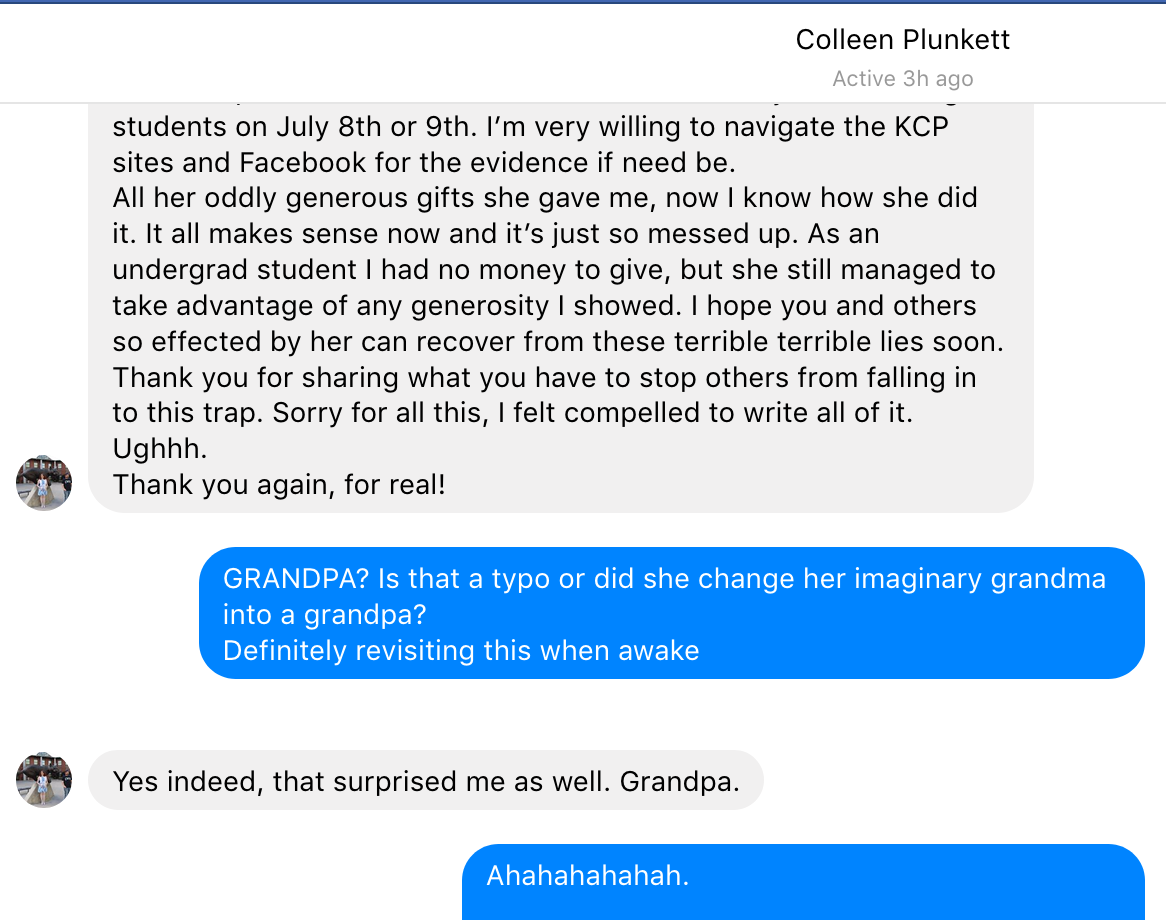The image size is (1166, 920).
Task: Click the blue window bar at the top
Action: click(x=583, y=2)
